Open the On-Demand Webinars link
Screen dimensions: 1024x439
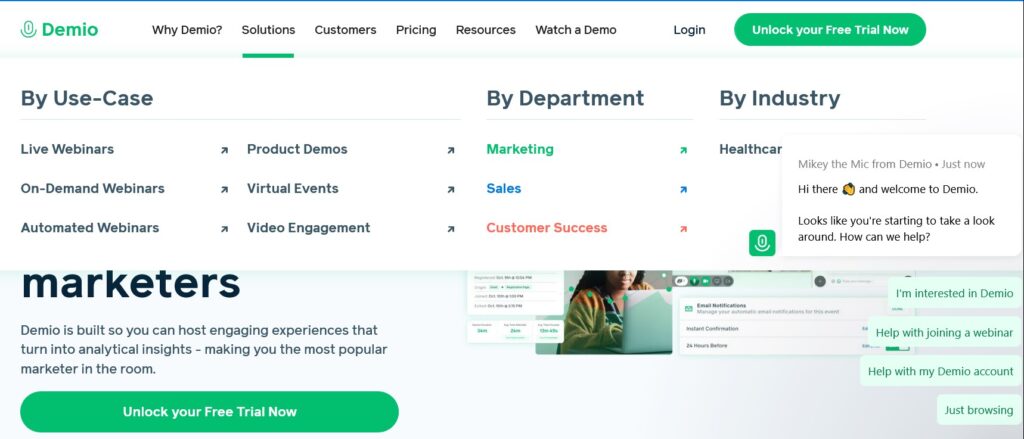click(93, 188)
